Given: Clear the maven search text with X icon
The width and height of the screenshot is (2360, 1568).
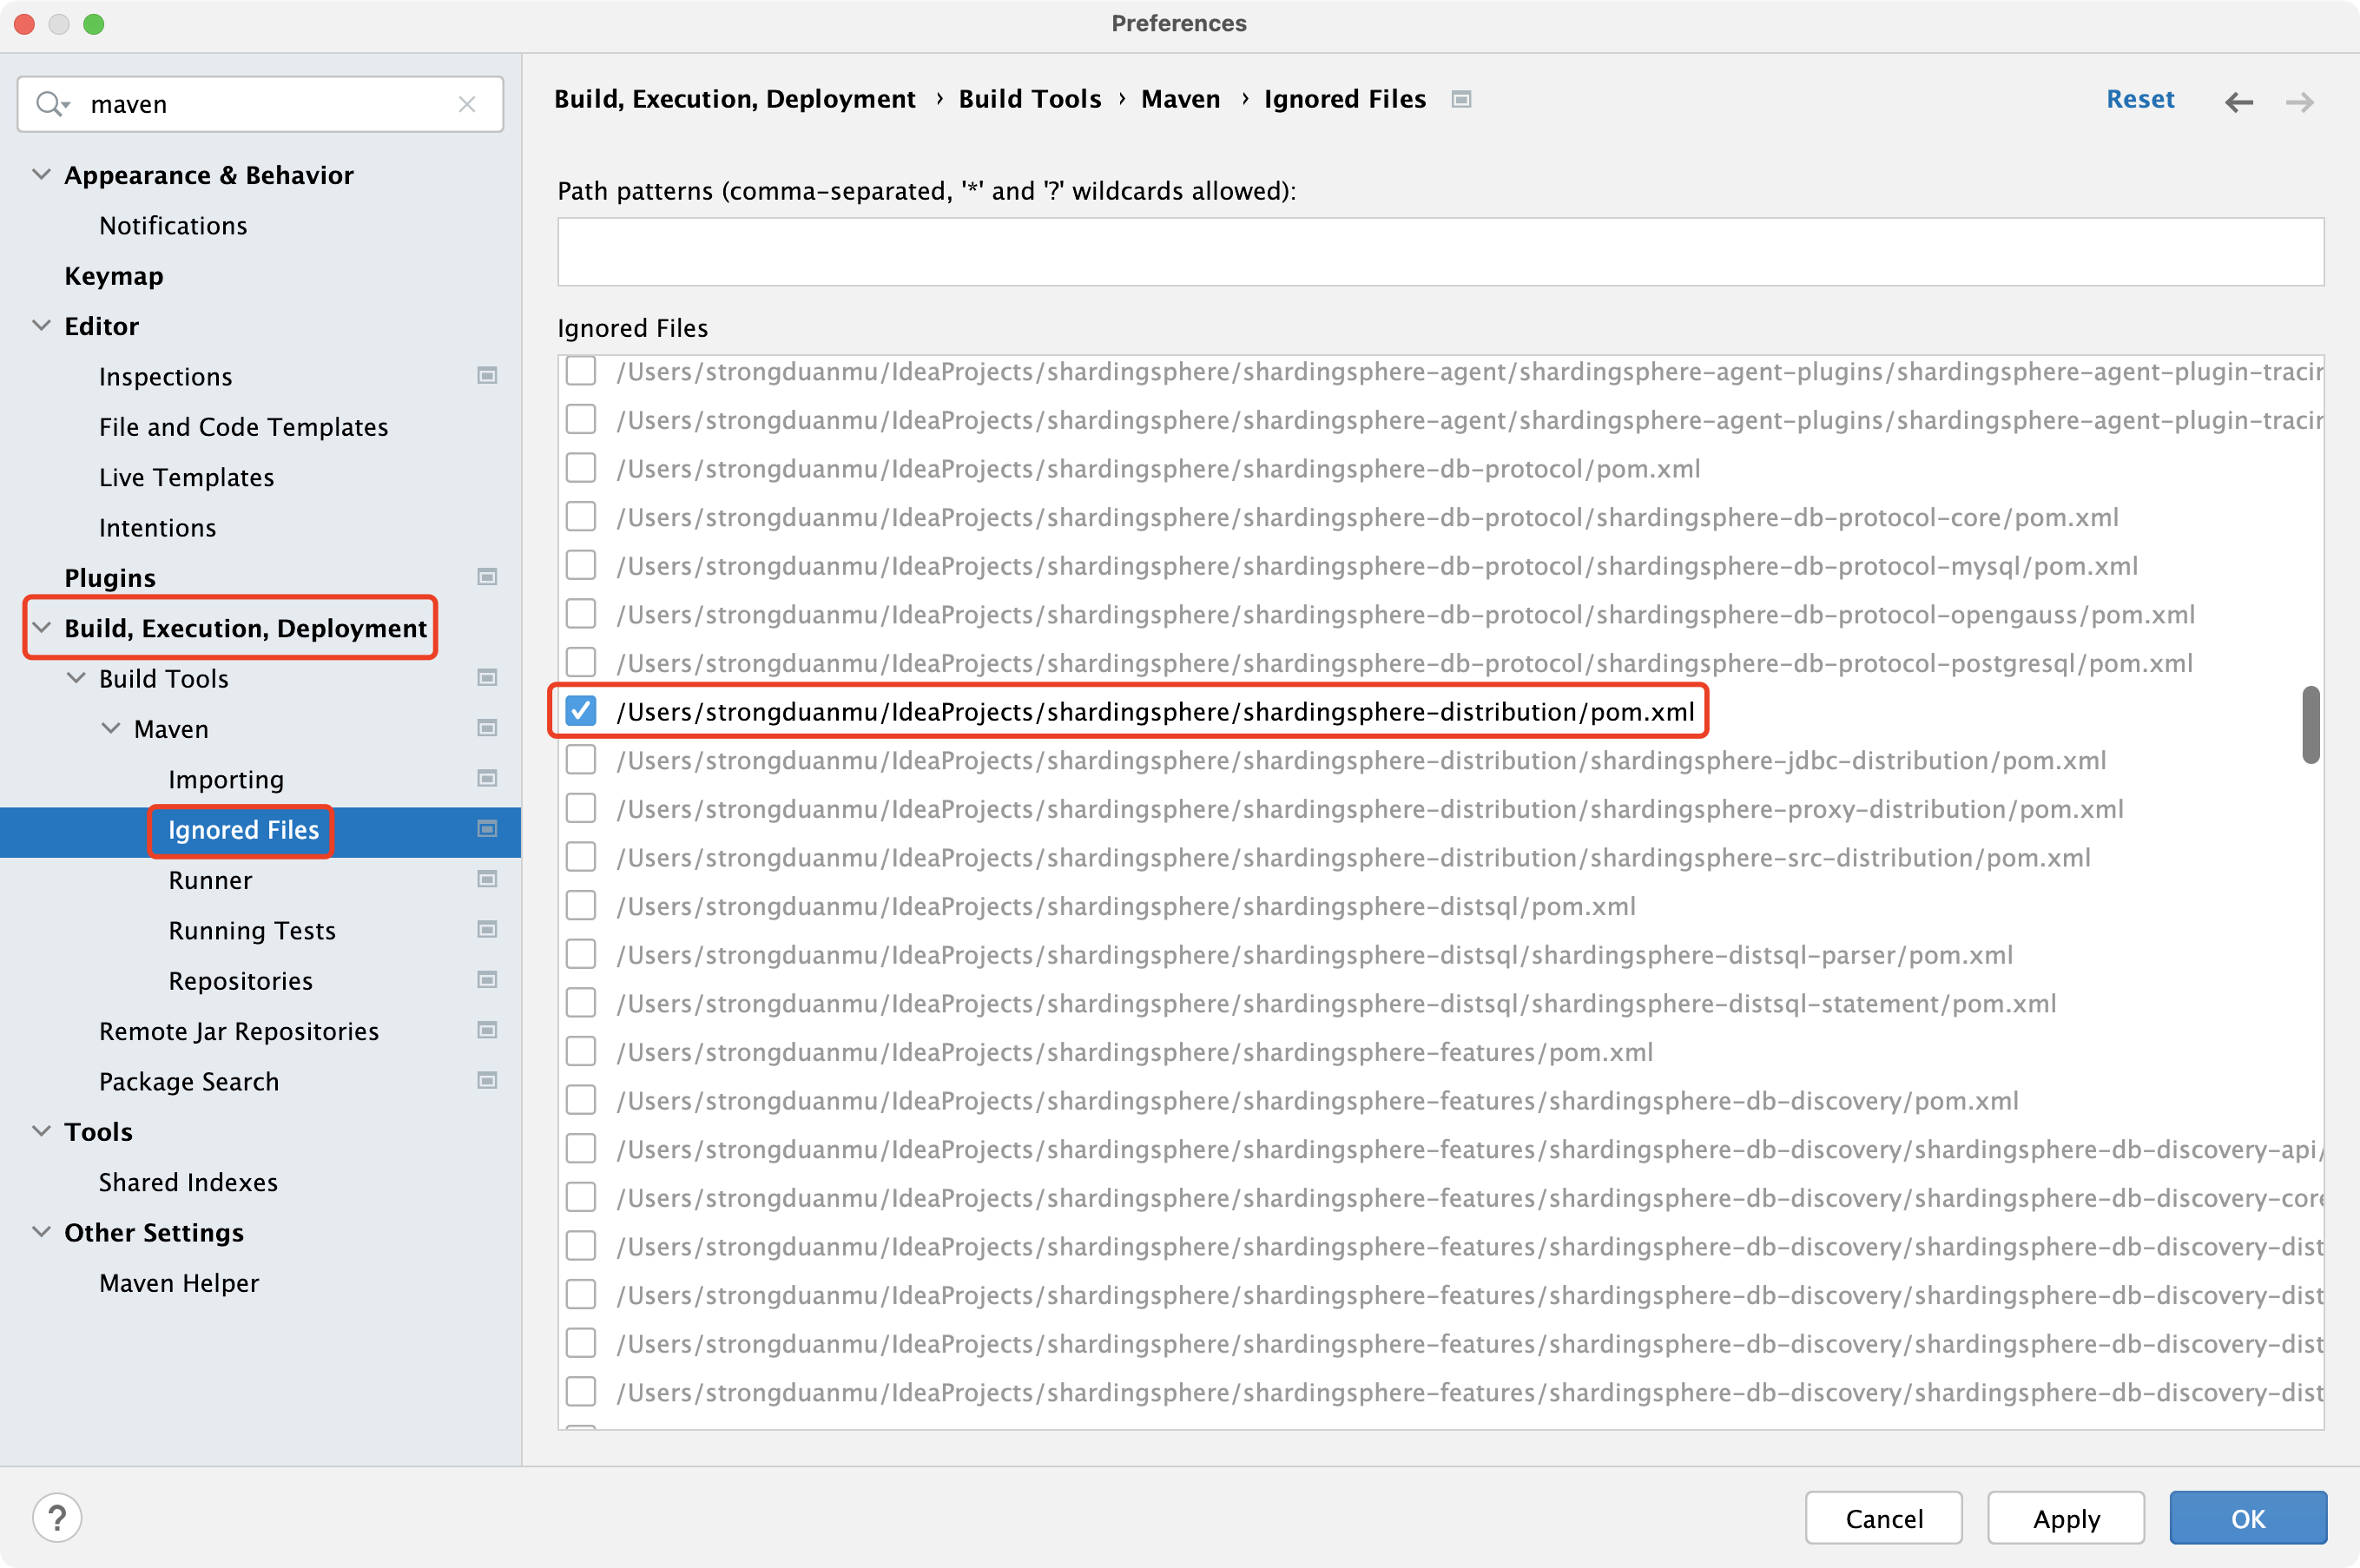Looking at the screenshot, I should point(466,104).
